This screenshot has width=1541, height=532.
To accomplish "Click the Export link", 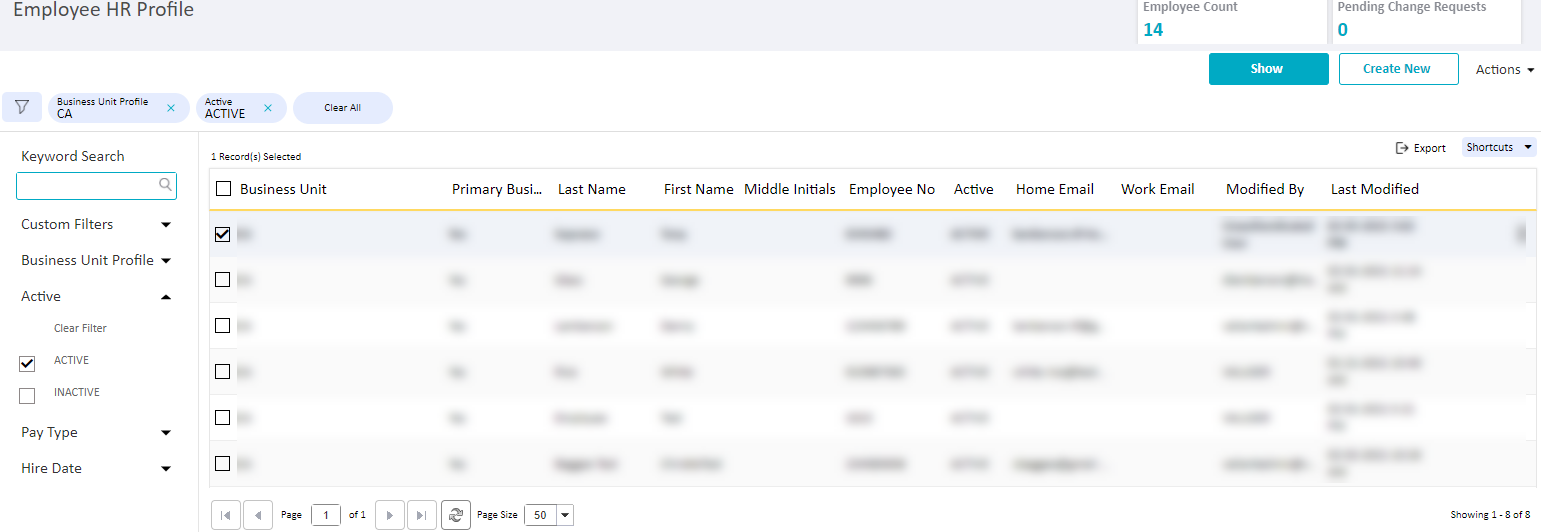I will [x=1429, y=148].
